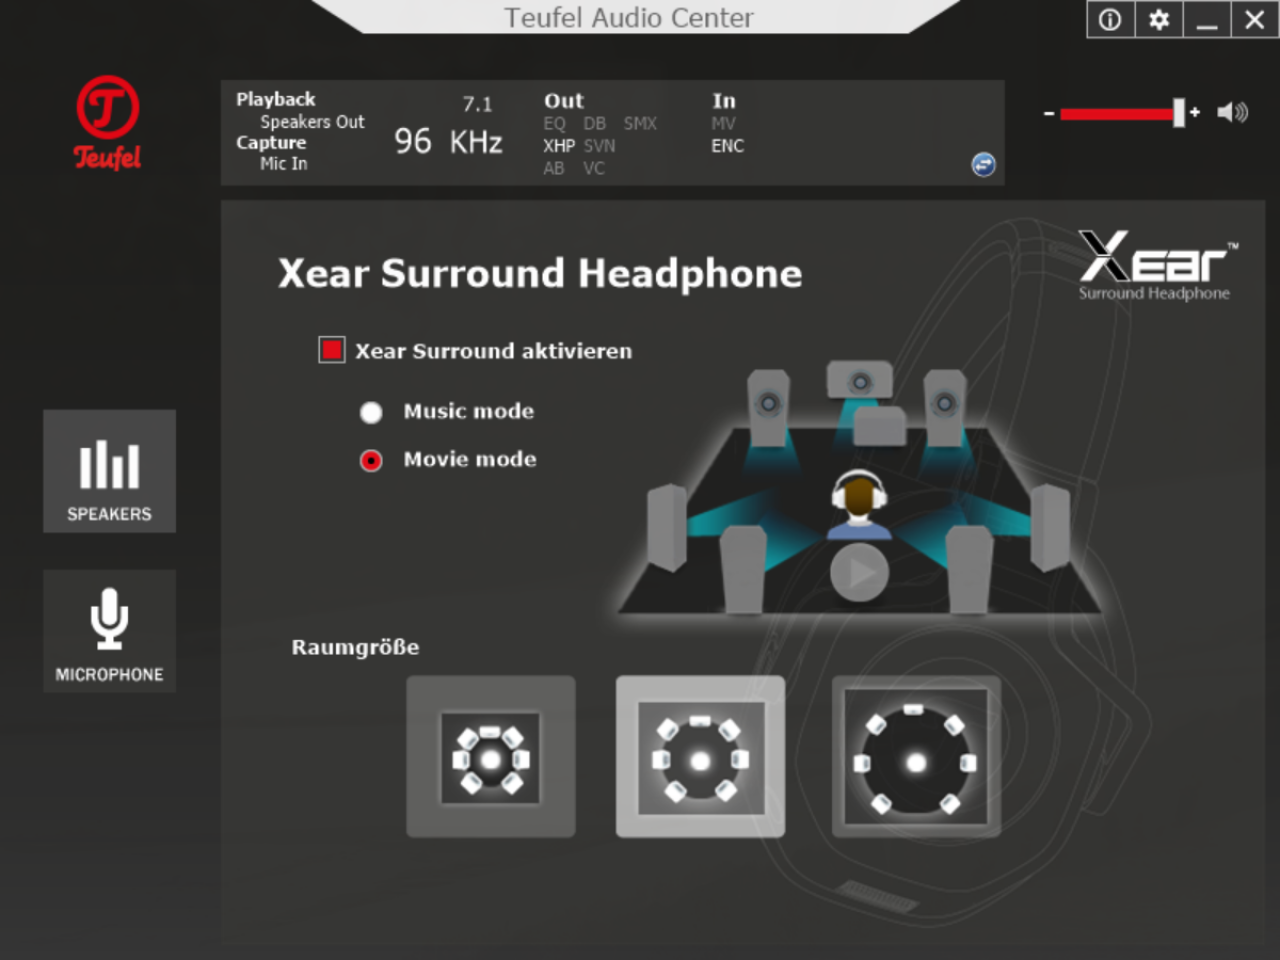Click the subwoofer in the surround diagram
1280x960 pixels.
pyautogui.click(x=880, y=425)
